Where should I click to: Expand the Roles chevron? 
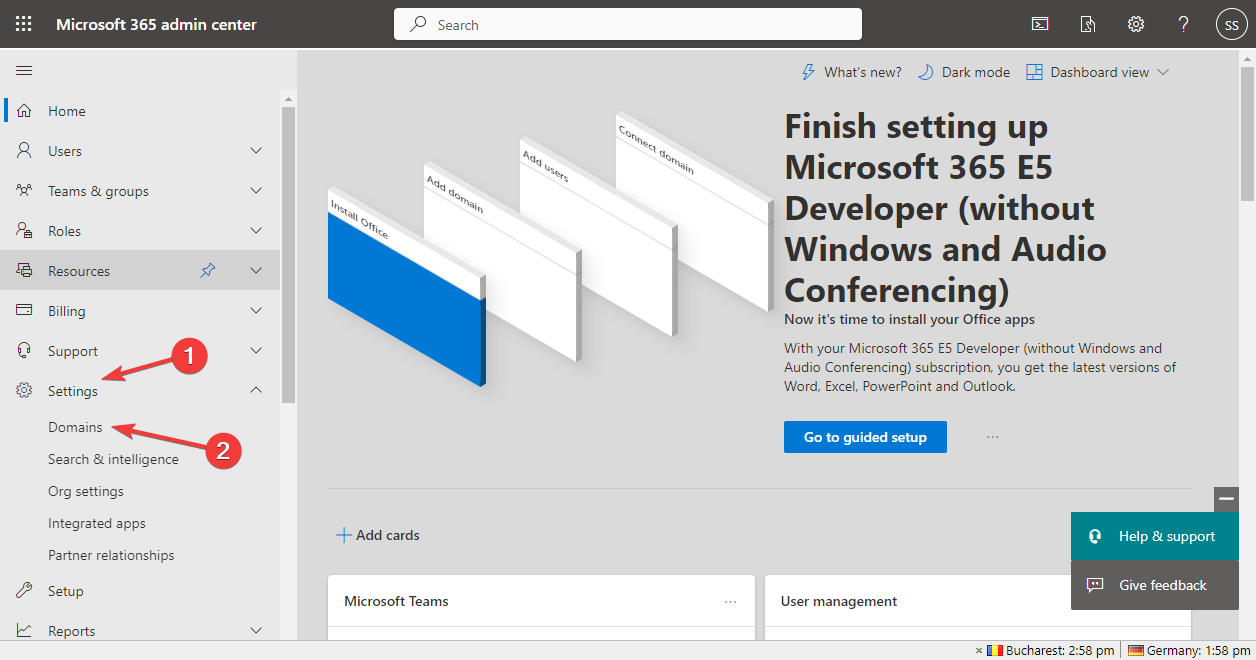(x=256, y=231)
